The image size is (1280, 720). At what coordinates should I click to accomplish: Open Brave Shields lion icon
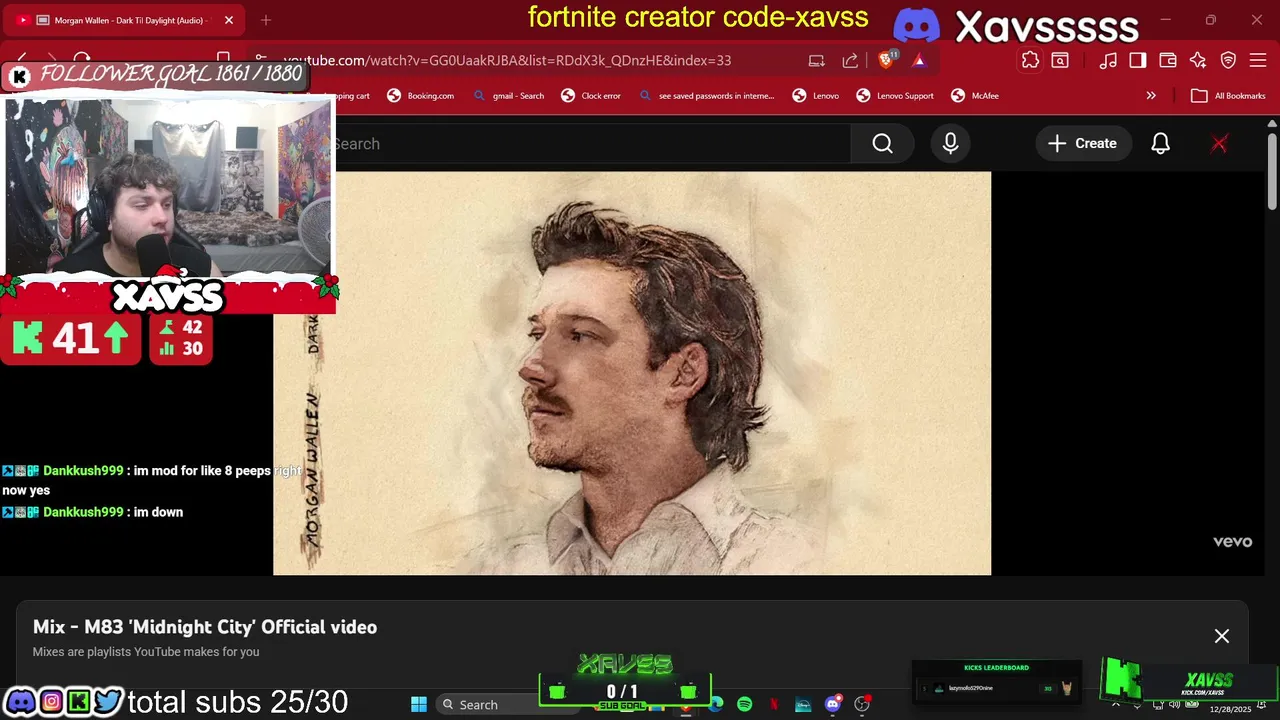pos(886,60)
